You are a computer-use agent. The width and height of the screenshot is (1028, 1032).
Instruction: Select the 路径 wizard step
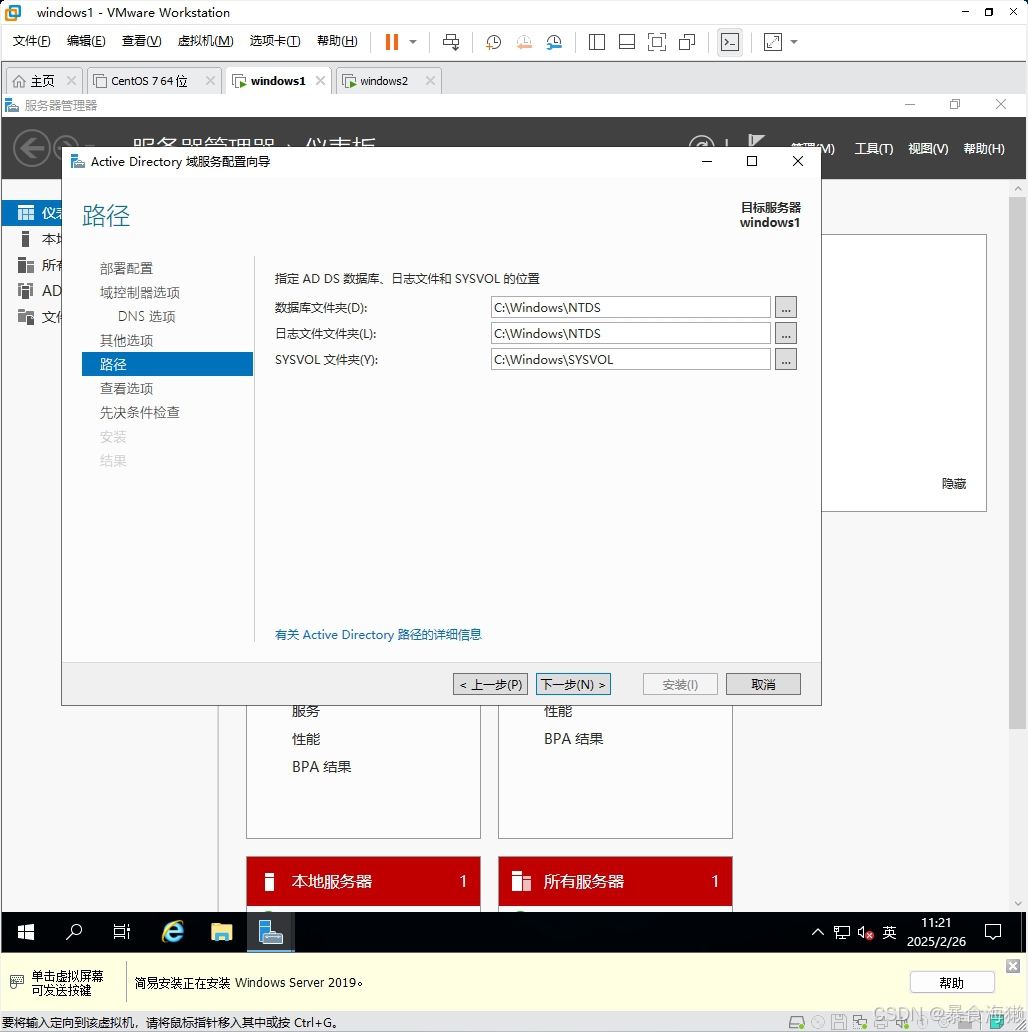[x=167, y=364]
